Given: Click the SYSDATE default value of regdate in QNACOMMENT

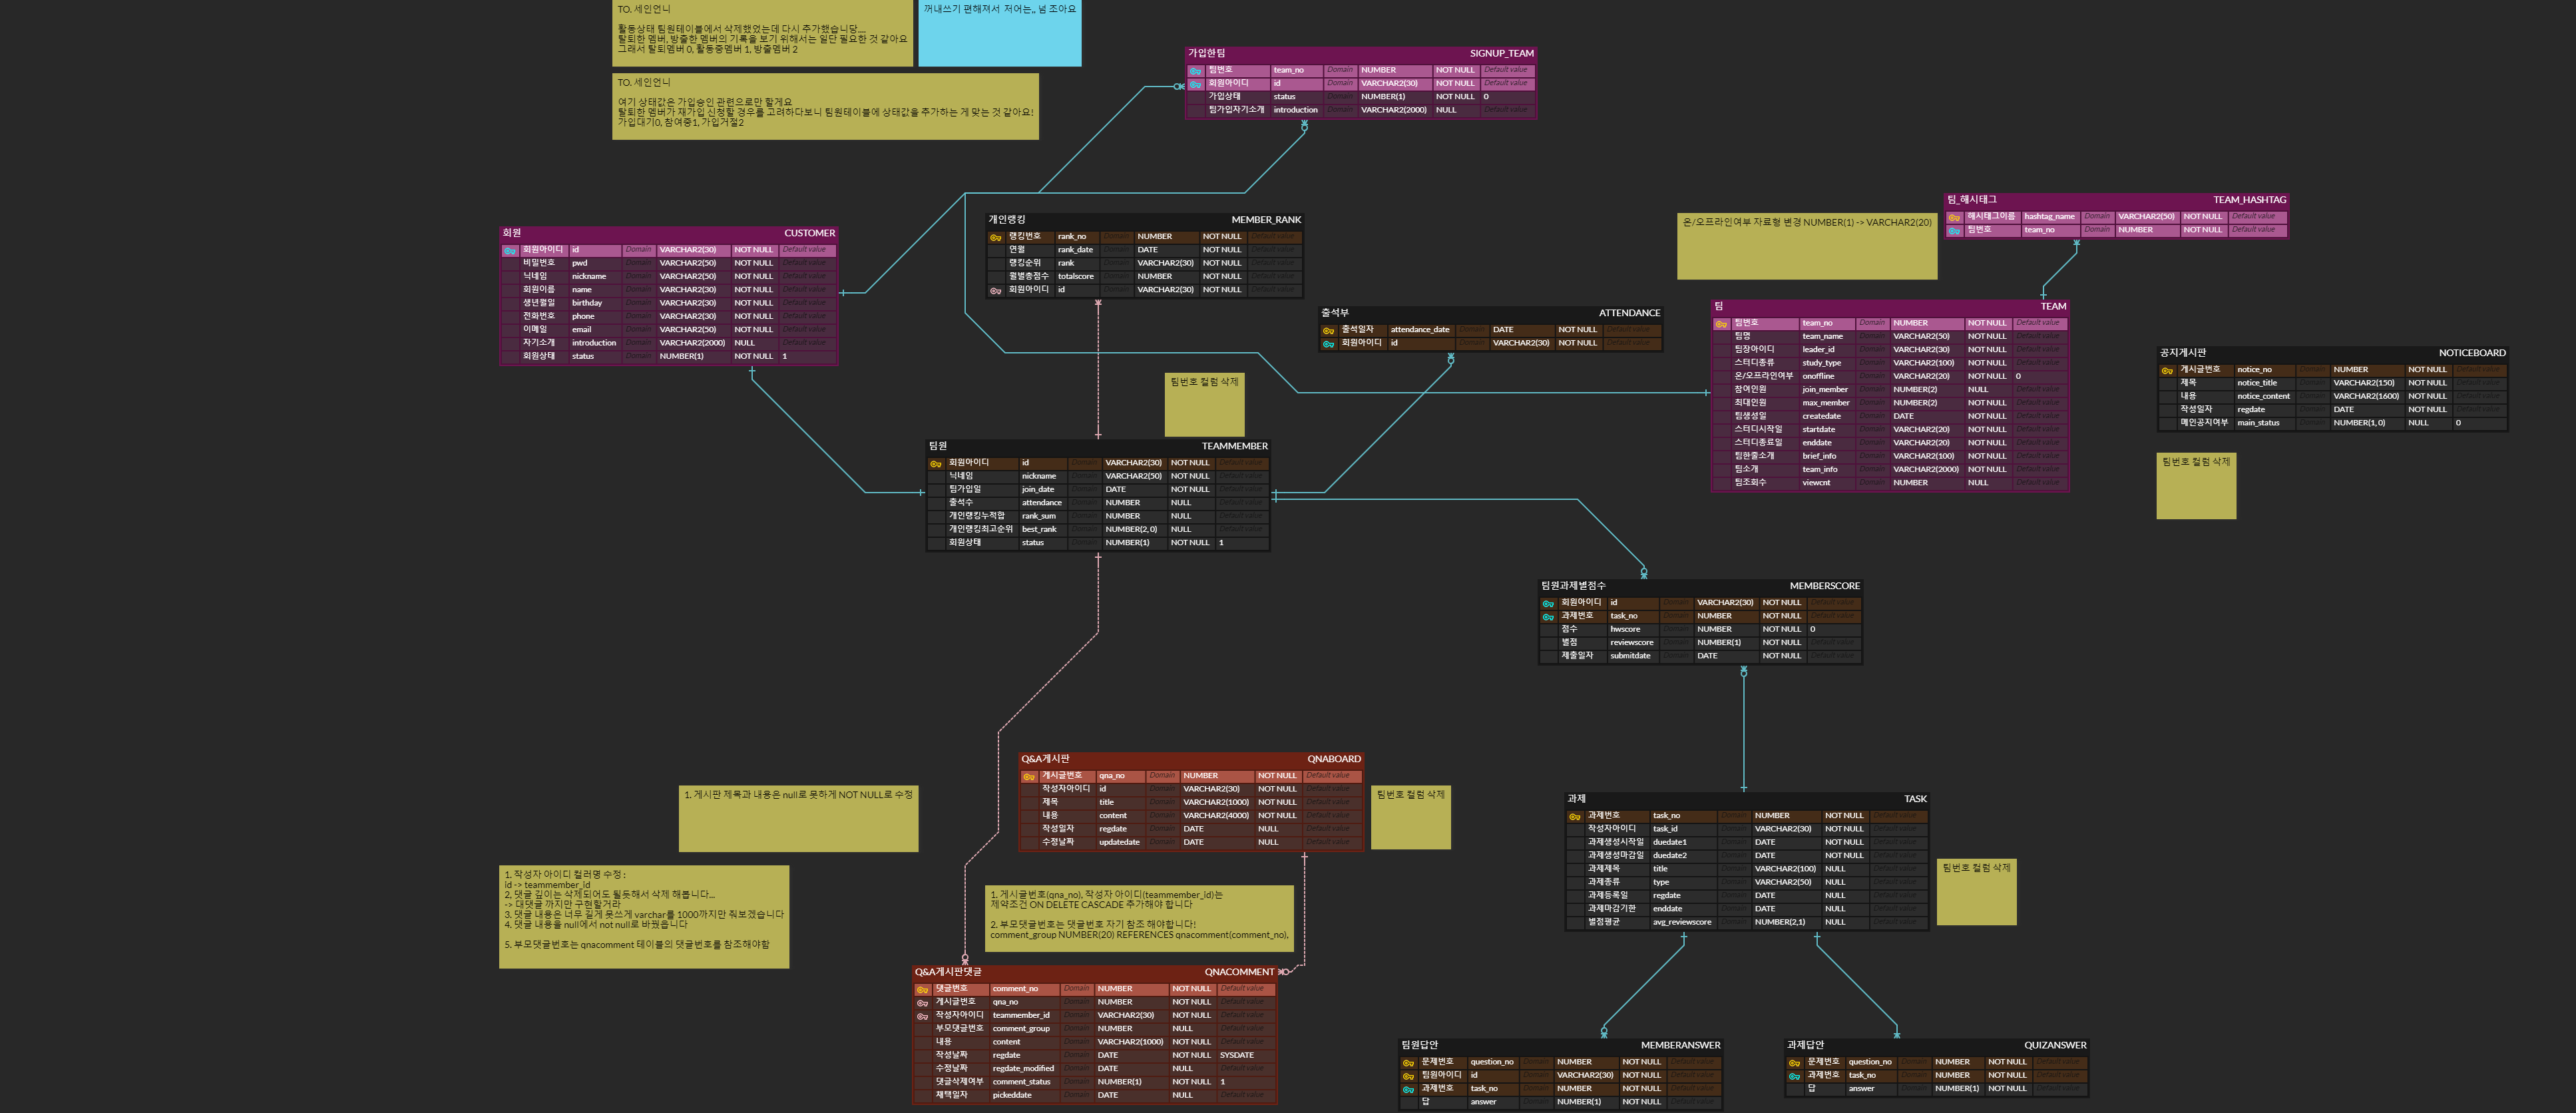Looking at the screenshot, I should [x=1237, y=1055].
